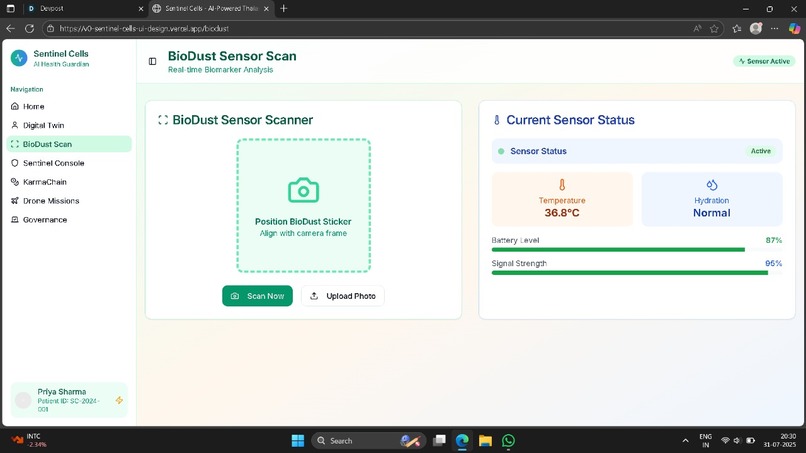This screenshot has height=453, width=806.
Task: Click the Sensor Active badge in the header
Action: 764,61
